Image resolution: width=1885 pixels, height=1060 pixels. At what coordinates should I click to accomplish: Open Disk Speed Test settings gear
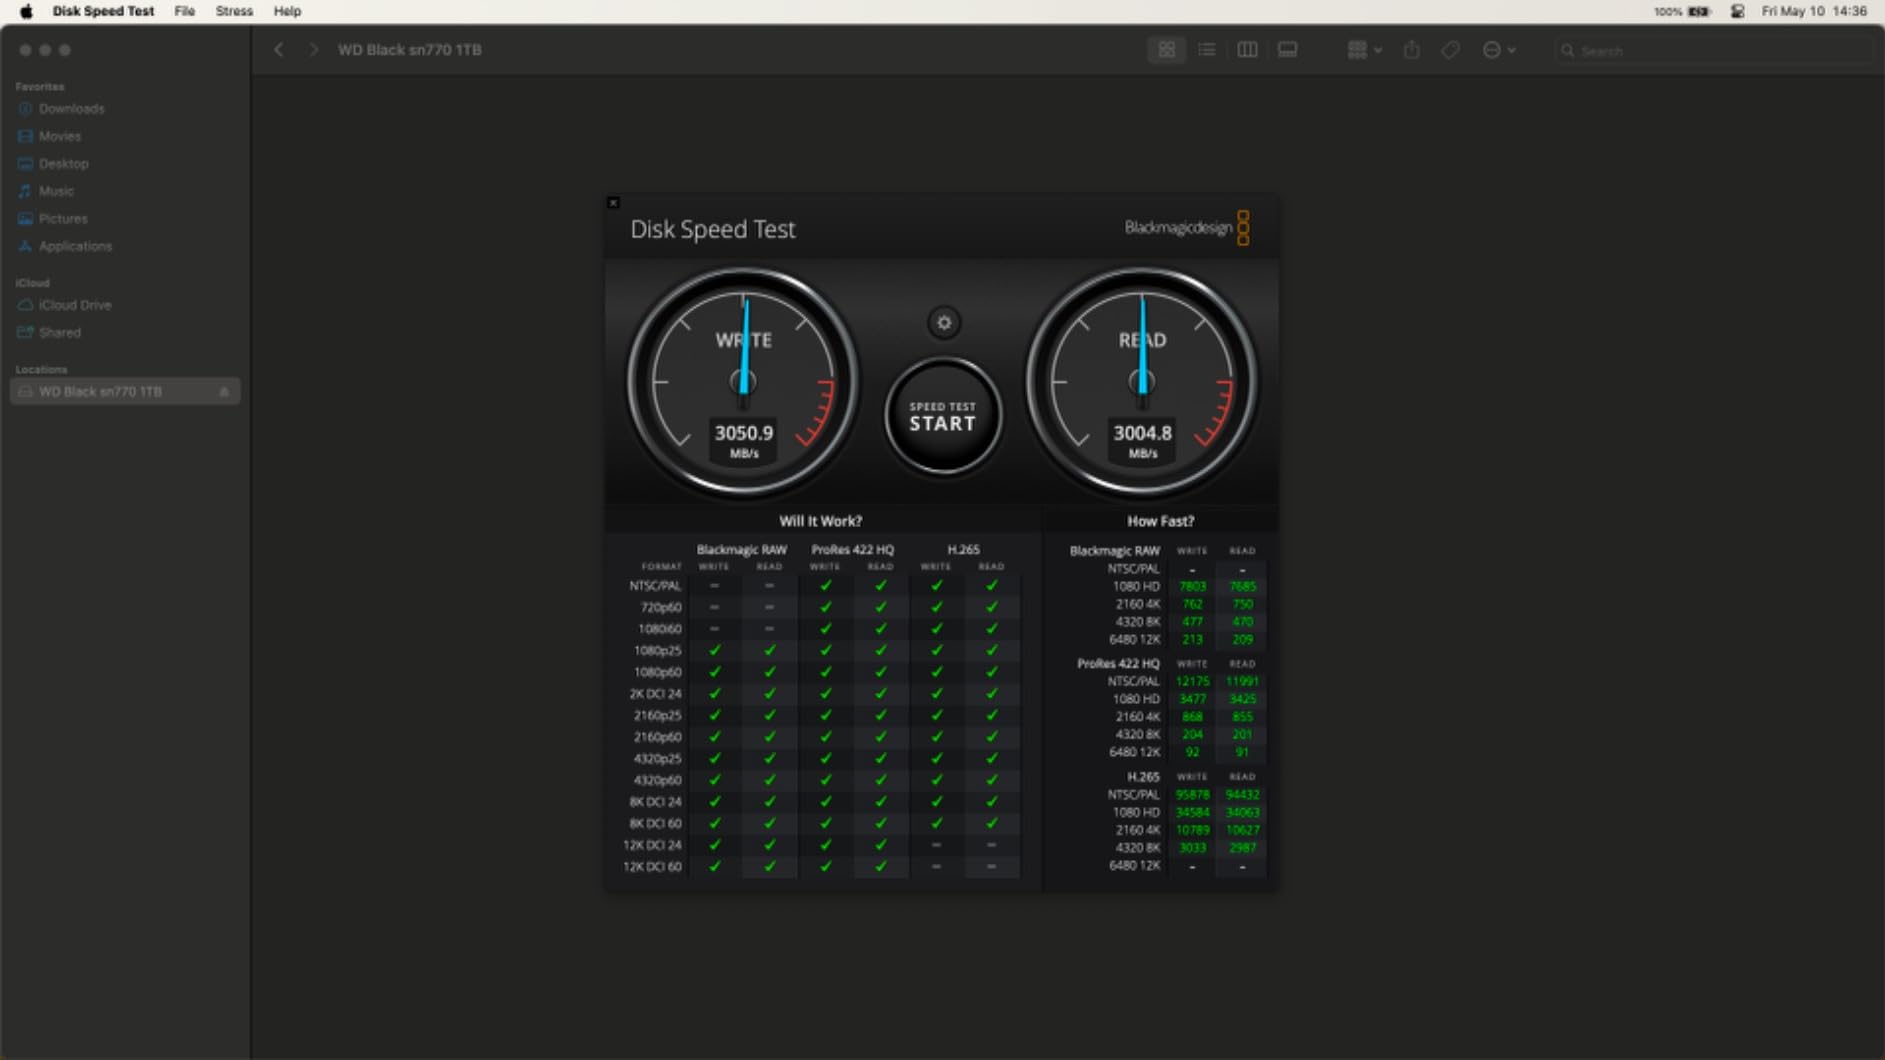(943, 323)
